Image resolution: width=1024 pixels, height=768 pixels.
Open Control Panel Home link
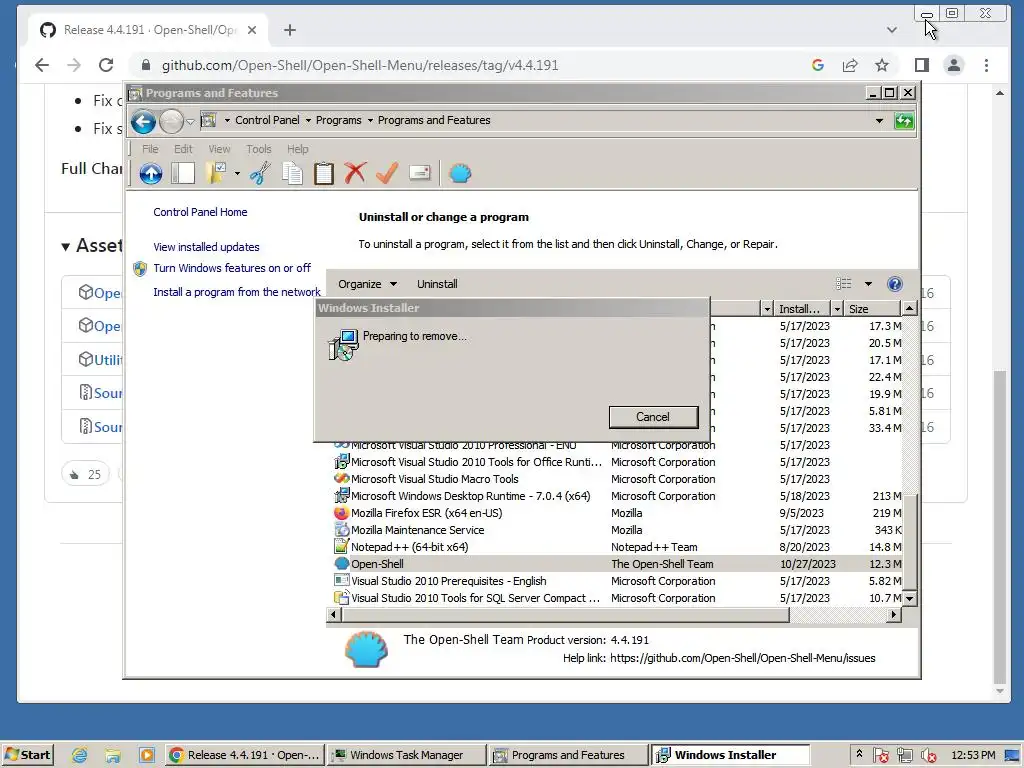(x=200, y=212)
